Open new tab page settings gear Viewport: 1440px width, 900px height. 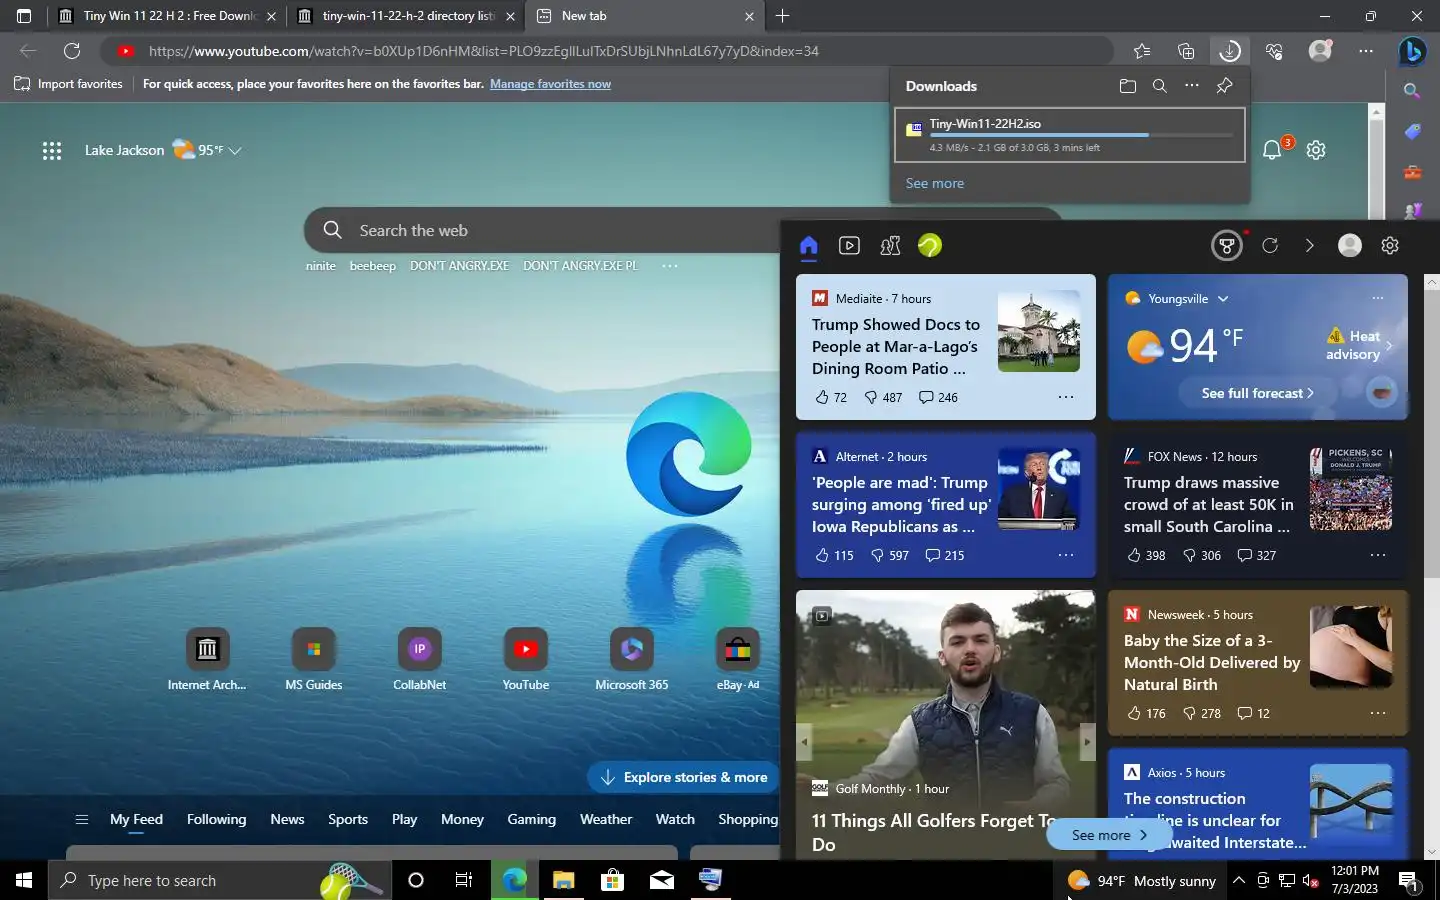pyautogui.click(x=1316, y=150)
